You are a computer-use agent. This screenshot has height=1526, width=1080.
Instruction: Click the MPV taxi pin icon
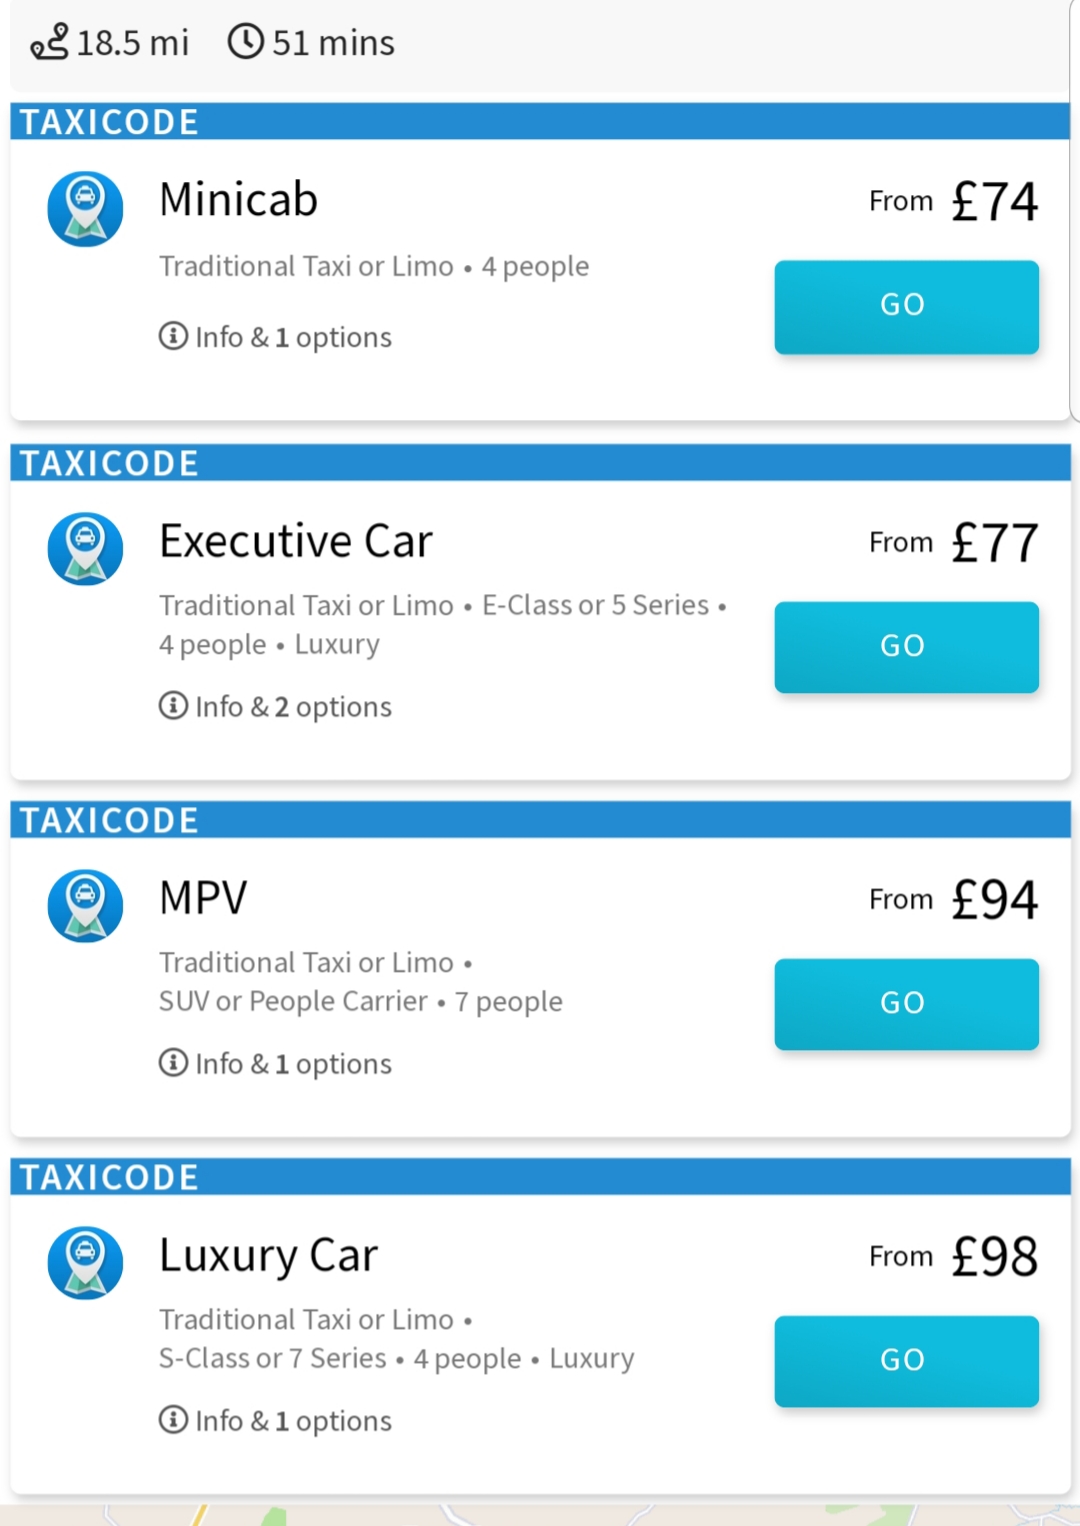click(86, 906)
